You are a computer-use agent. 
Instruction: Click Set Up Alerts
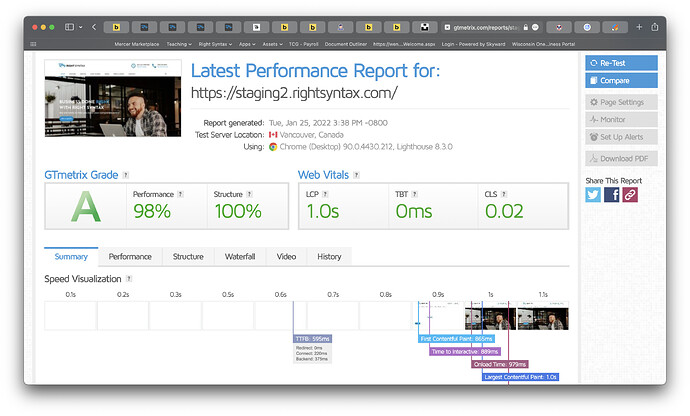(621, 137)
